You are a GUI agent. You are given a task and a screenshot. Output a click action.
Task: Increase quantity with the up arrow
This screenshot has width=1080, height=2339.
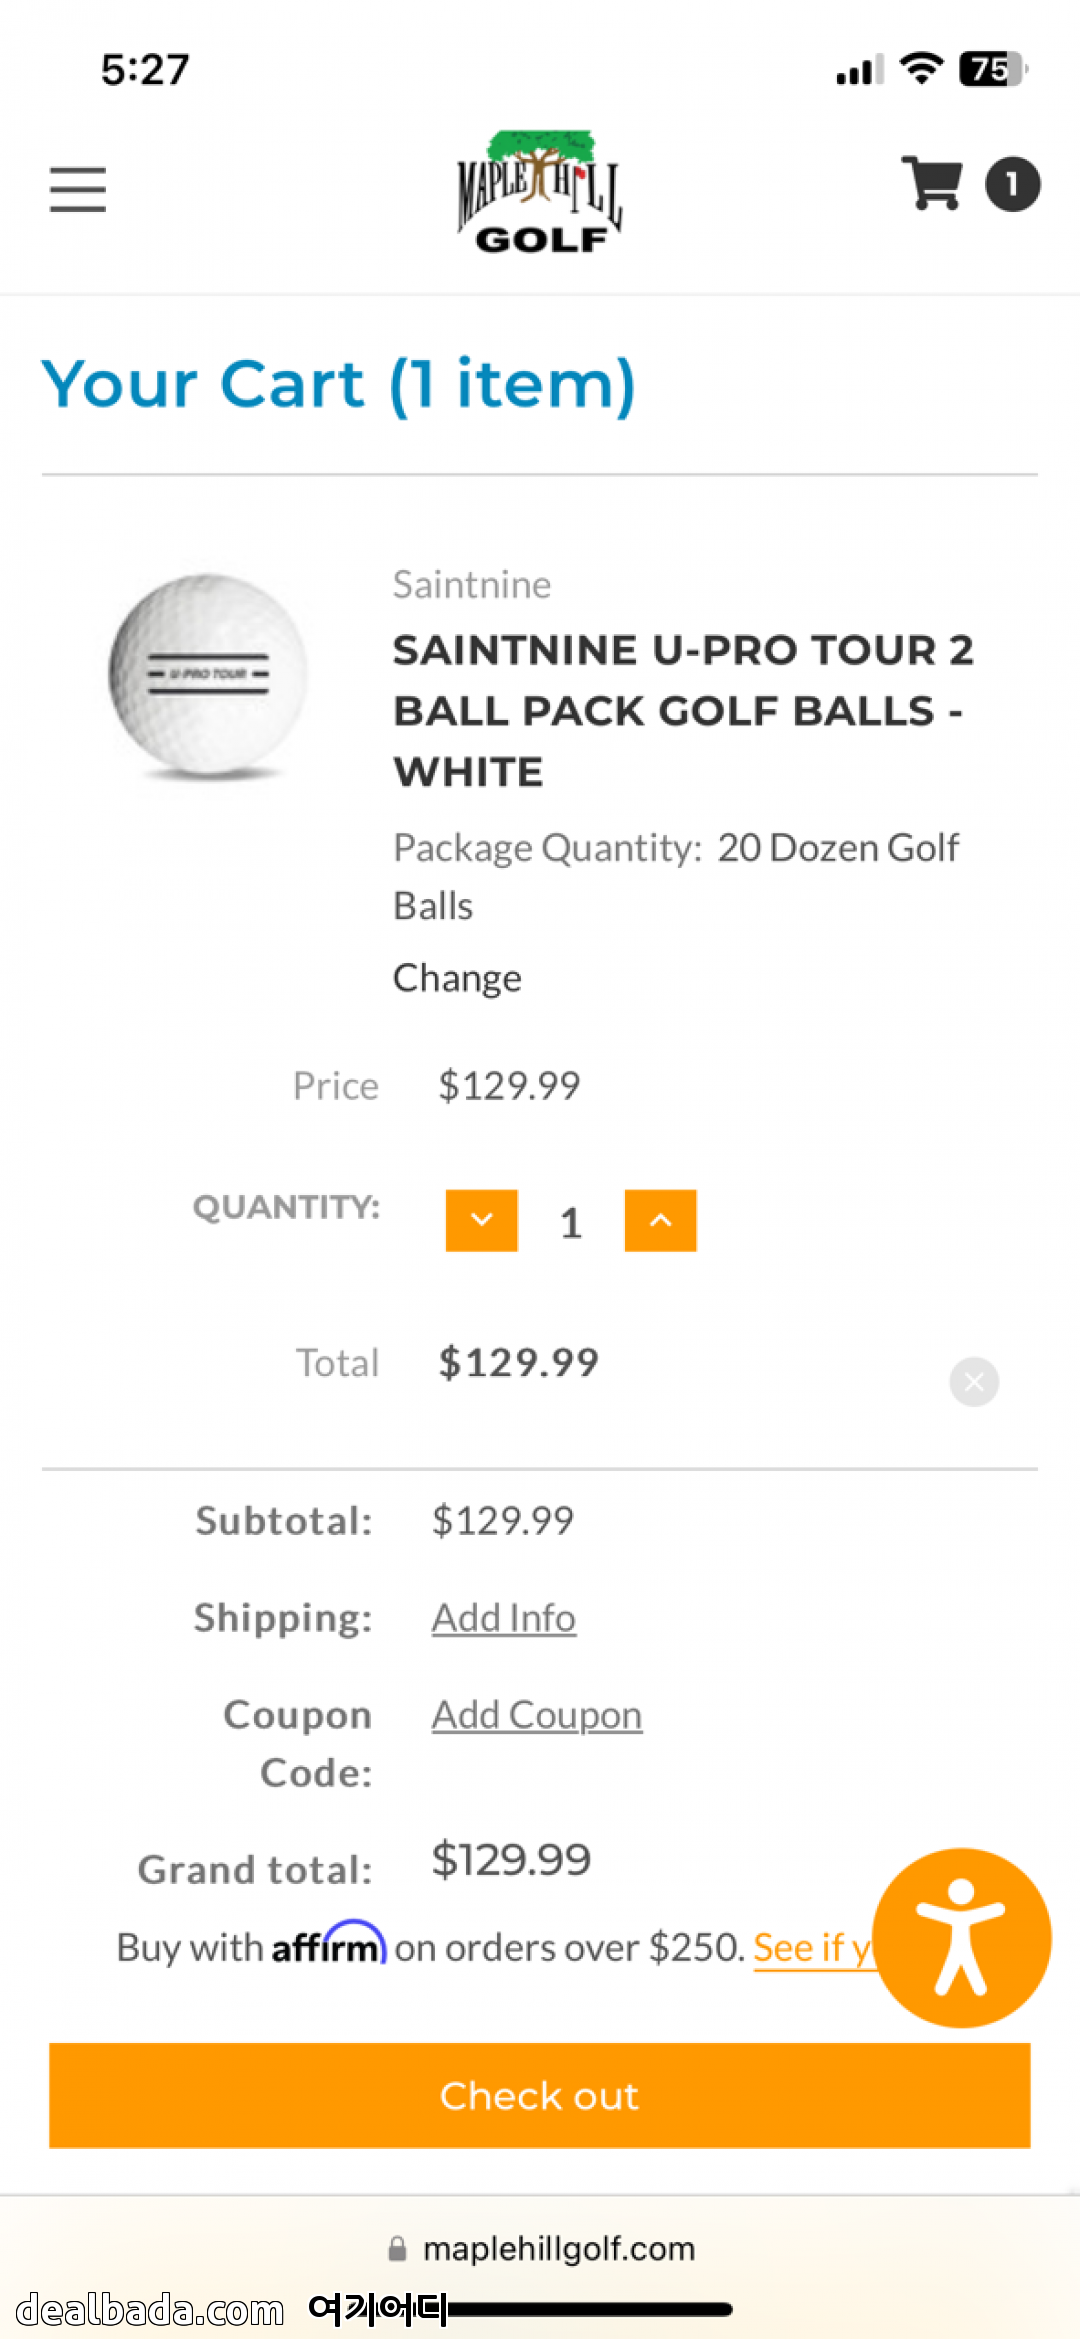pos(660,1220)
